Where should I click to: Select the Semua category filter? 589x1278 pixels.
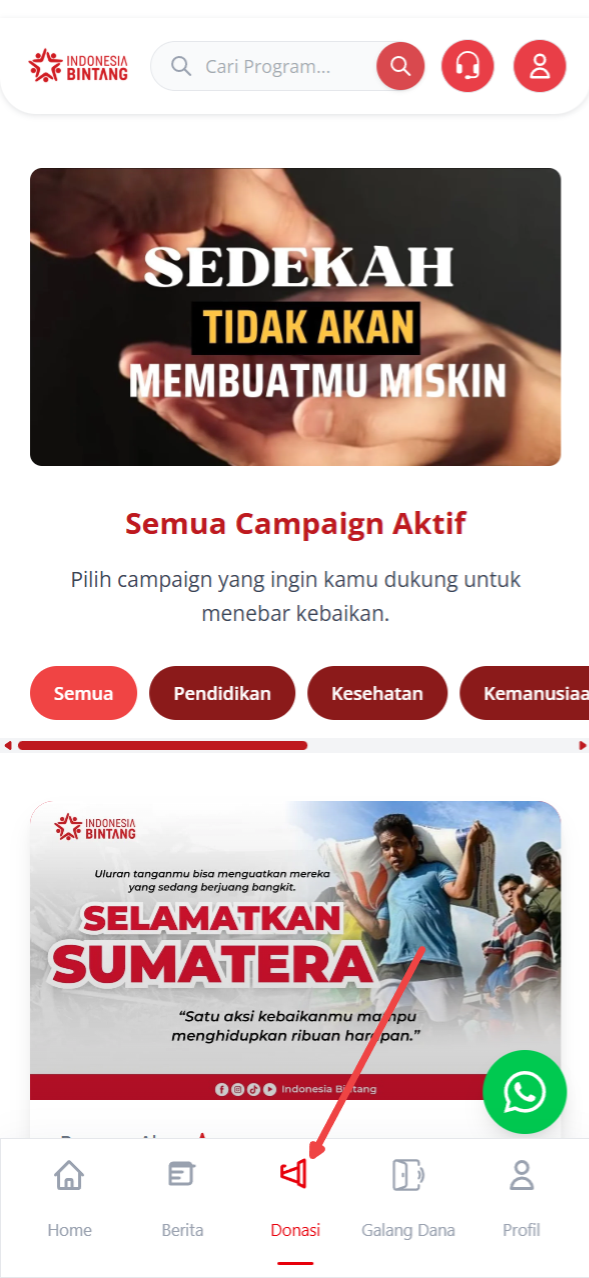[x=83, y=693]
